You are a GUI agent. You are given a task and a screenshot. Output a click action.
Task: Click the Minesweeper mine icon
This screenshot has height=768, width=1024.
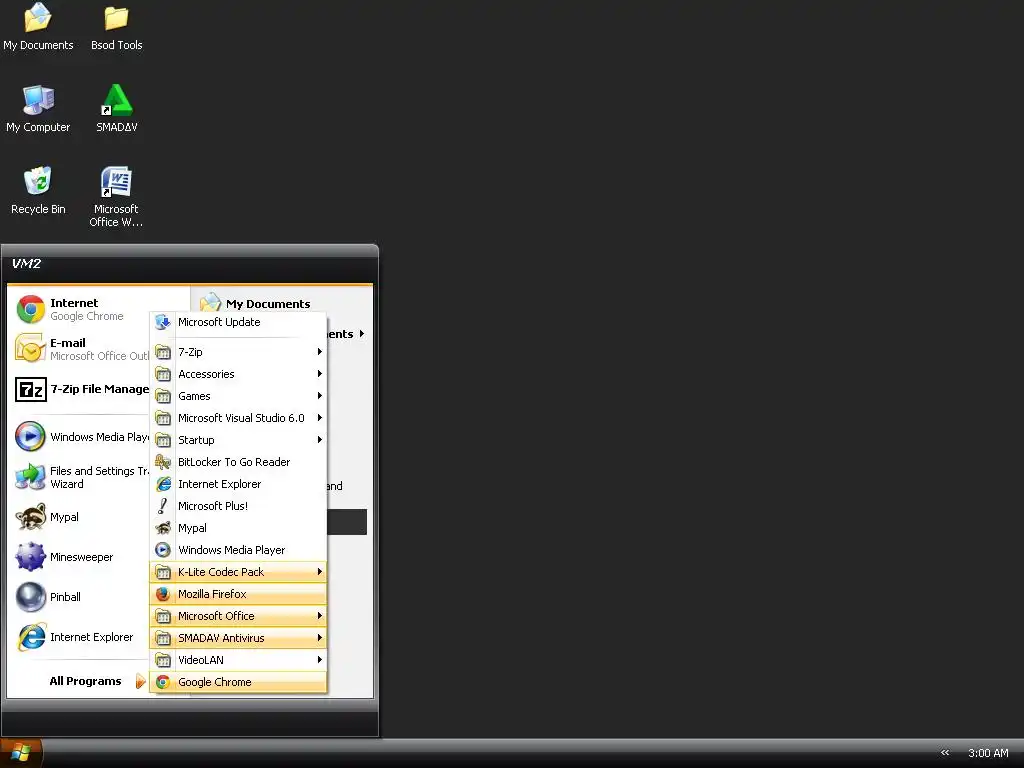click(31, 556)
